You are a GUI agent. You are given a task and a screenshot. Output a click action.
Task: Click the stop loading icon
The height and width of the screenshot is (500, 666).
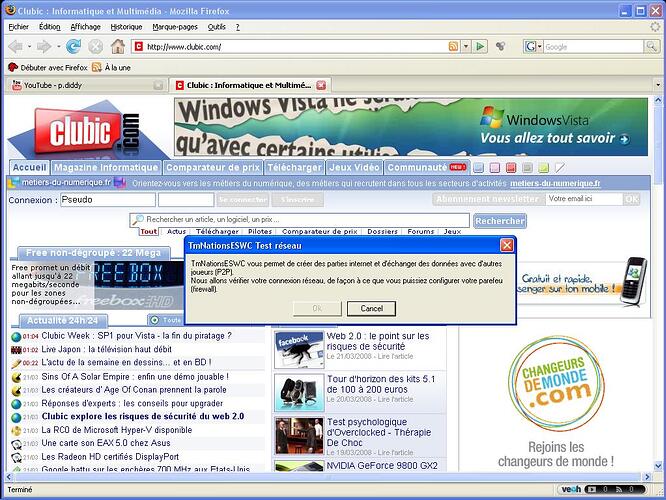95,46
